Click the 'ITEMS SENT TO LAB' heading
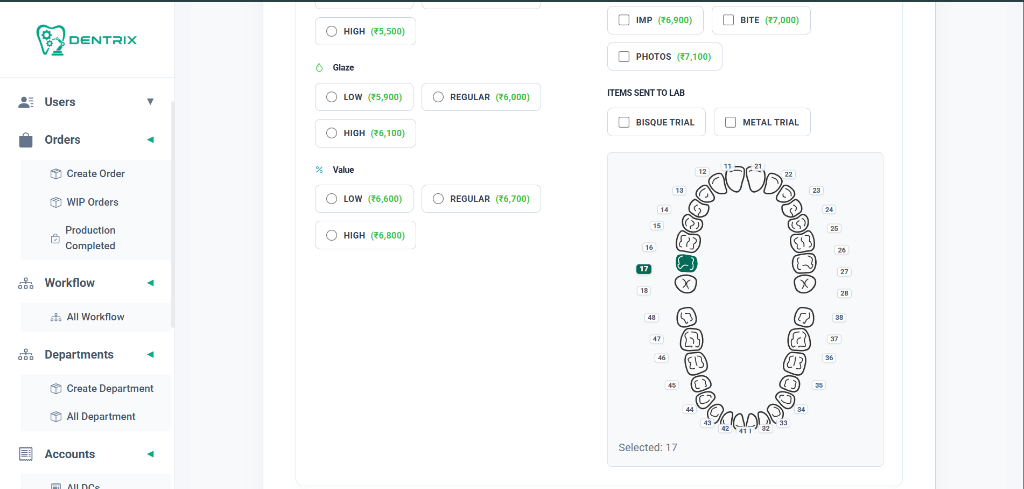The width and height of the screenshot is (1024, 489). point(646,93)
